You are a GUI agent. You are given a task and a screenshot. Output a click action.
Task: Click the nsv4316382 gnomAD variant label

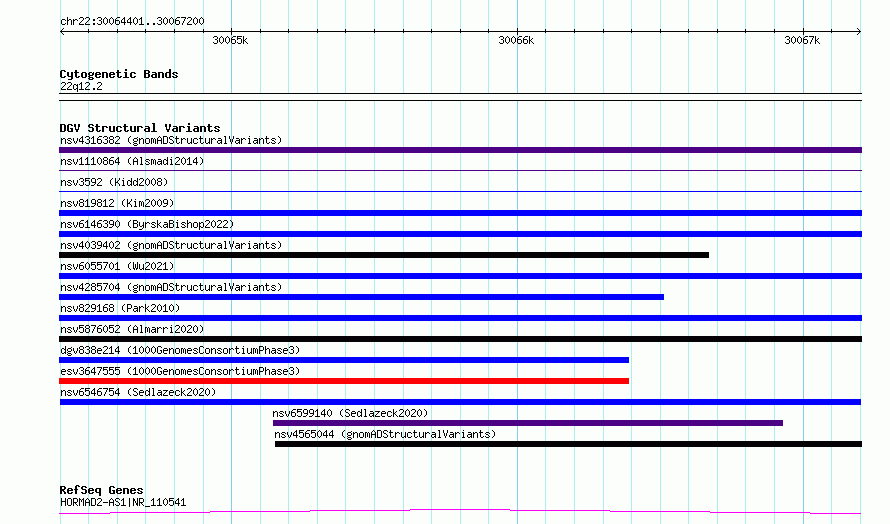pos(171,140)
